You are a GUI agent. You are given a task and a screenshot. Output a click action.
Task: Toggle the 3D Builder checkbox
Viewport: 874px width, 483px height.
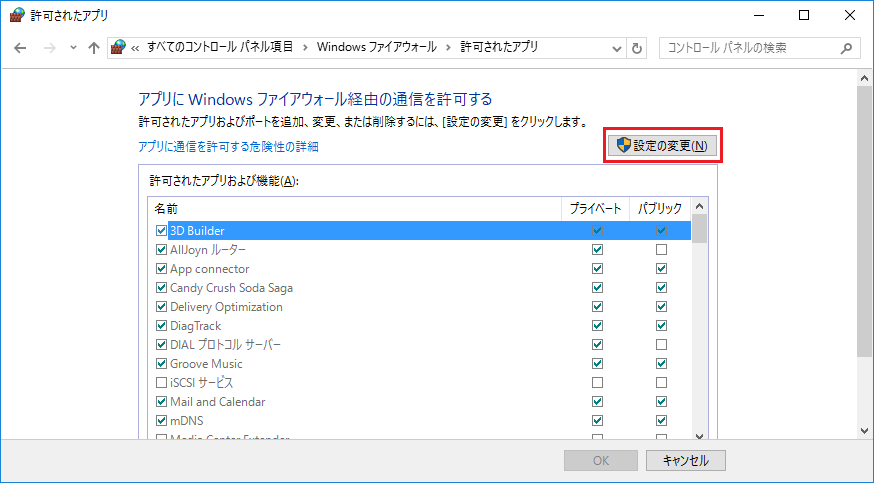click(x=161, y=230)
